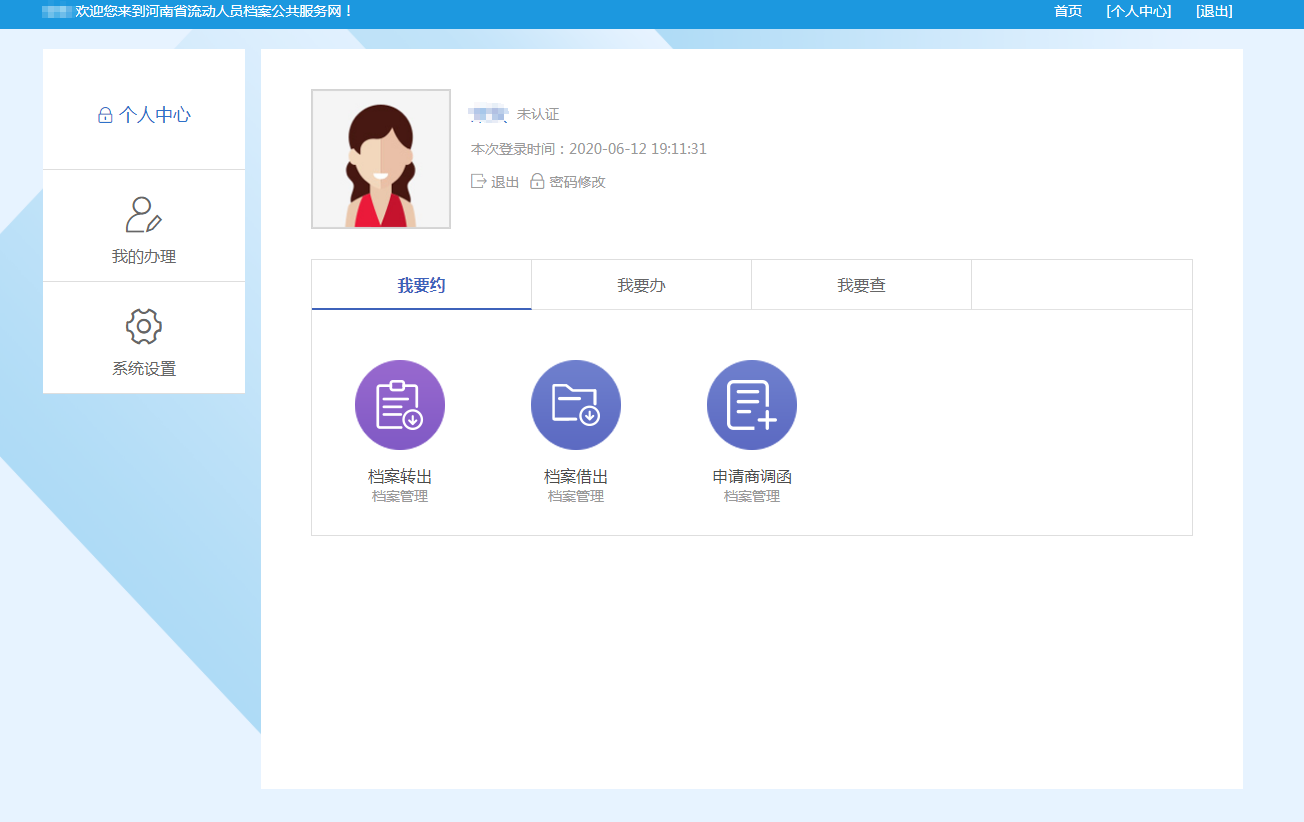The height and width of the screenshot is (822, 1304).
Task: Click the login time 2020-06-12 19:11:31
Action: (x=638, y=149)
